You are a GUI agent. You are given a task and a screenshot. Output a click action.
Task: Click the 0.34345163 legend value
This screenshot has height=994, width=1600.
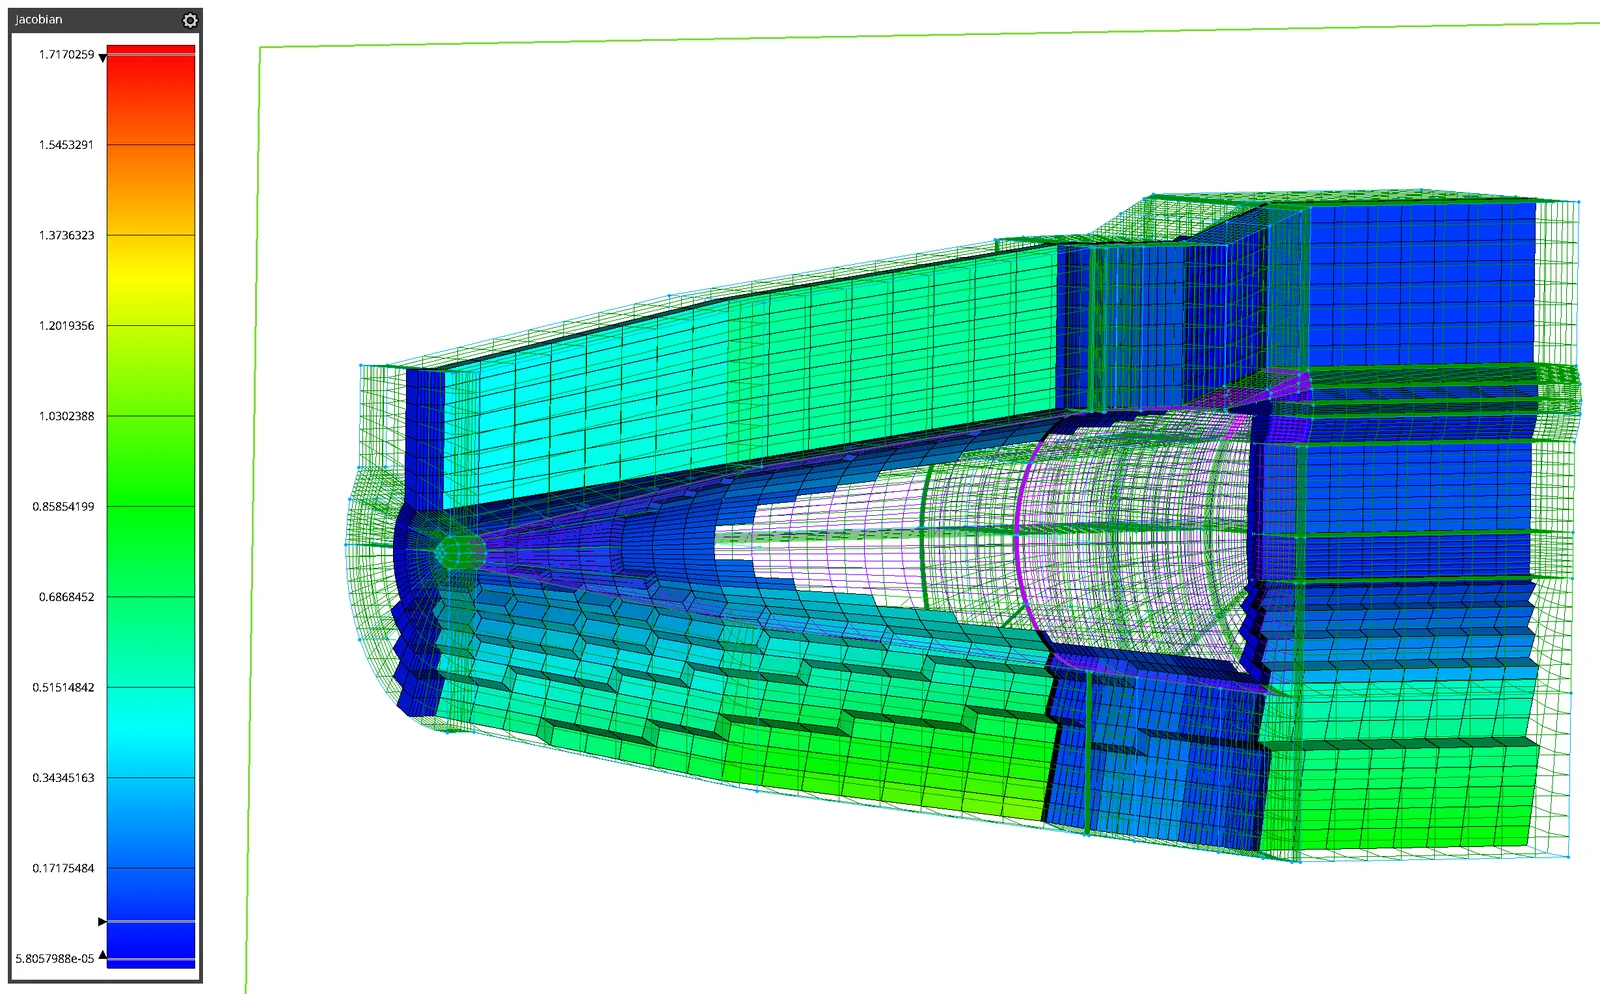point(63,778)
